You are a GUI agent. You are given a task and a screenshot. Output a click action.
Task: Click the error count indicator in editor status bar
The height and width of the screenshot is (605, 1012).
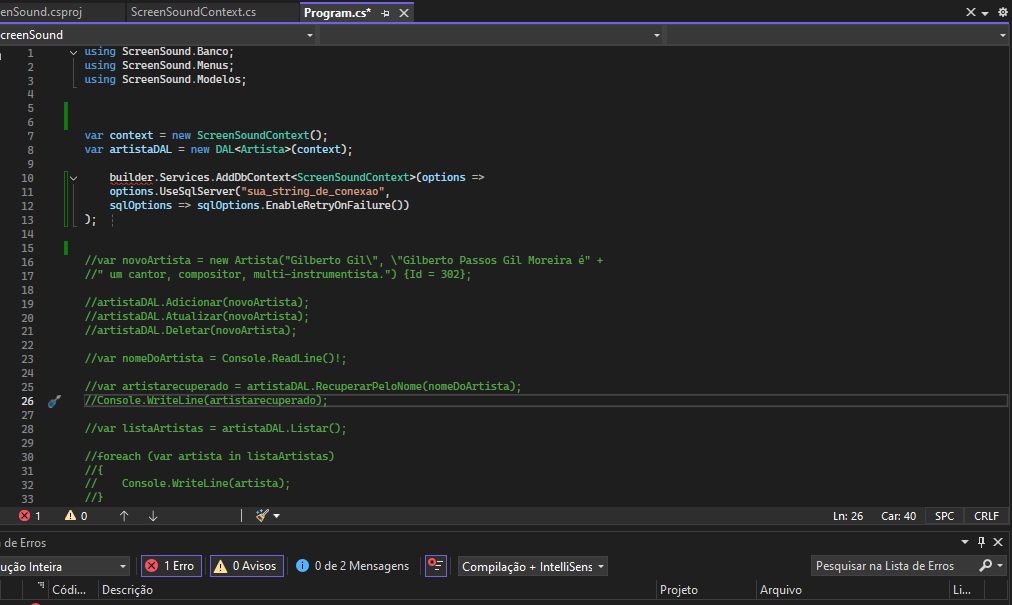(x=30, y=516)
